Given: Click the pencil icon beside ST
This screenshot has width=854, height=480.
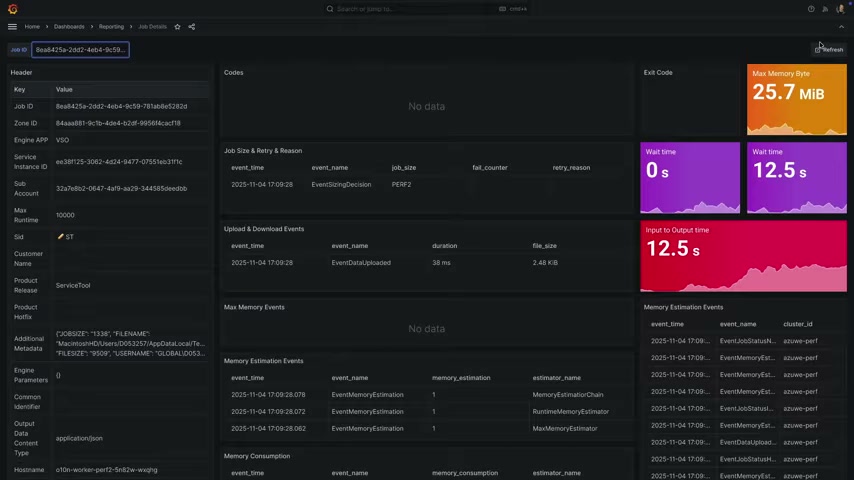Looking at the screenshot, I should click(60, 236).
